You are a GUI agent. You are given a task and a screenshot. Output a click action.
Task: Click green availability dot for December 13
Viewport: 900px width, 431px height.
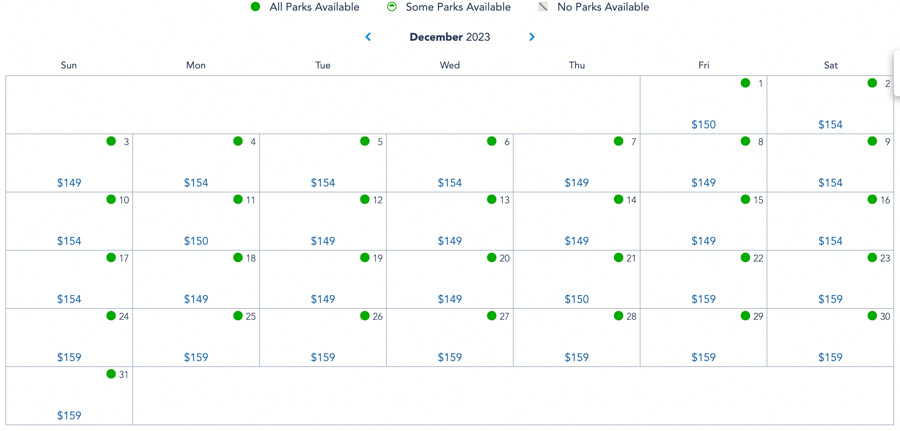pyautogui.click(x=492, y=200)
